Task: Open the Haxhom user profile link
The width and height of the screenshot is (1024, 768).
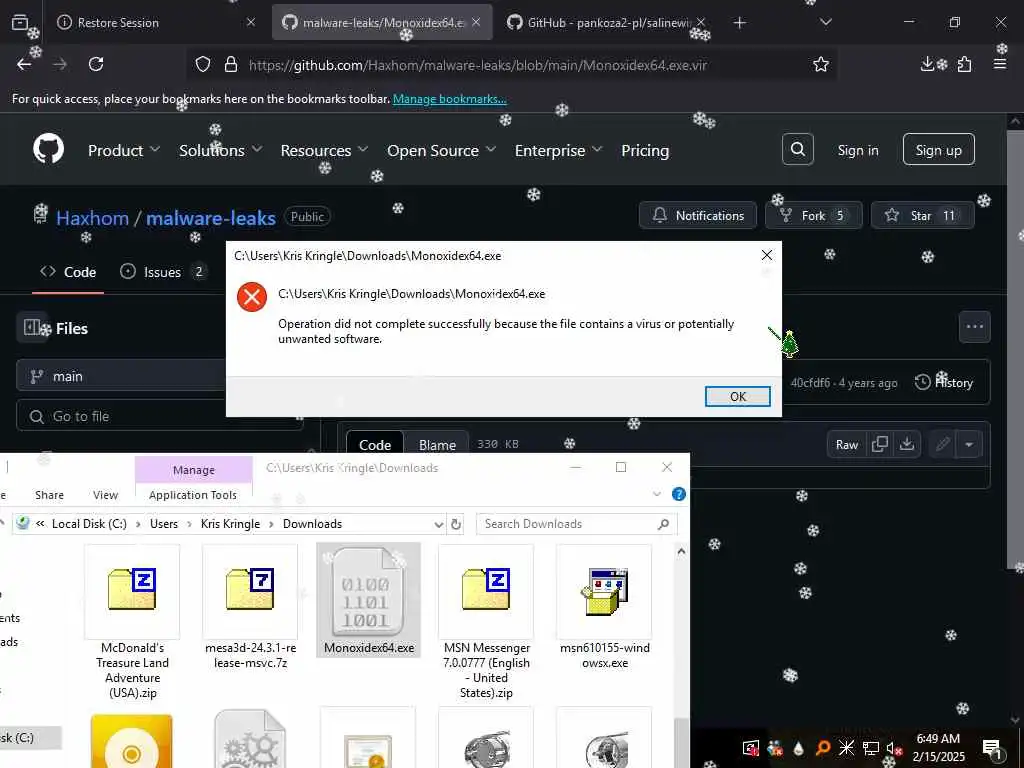Action: (92, 217)
